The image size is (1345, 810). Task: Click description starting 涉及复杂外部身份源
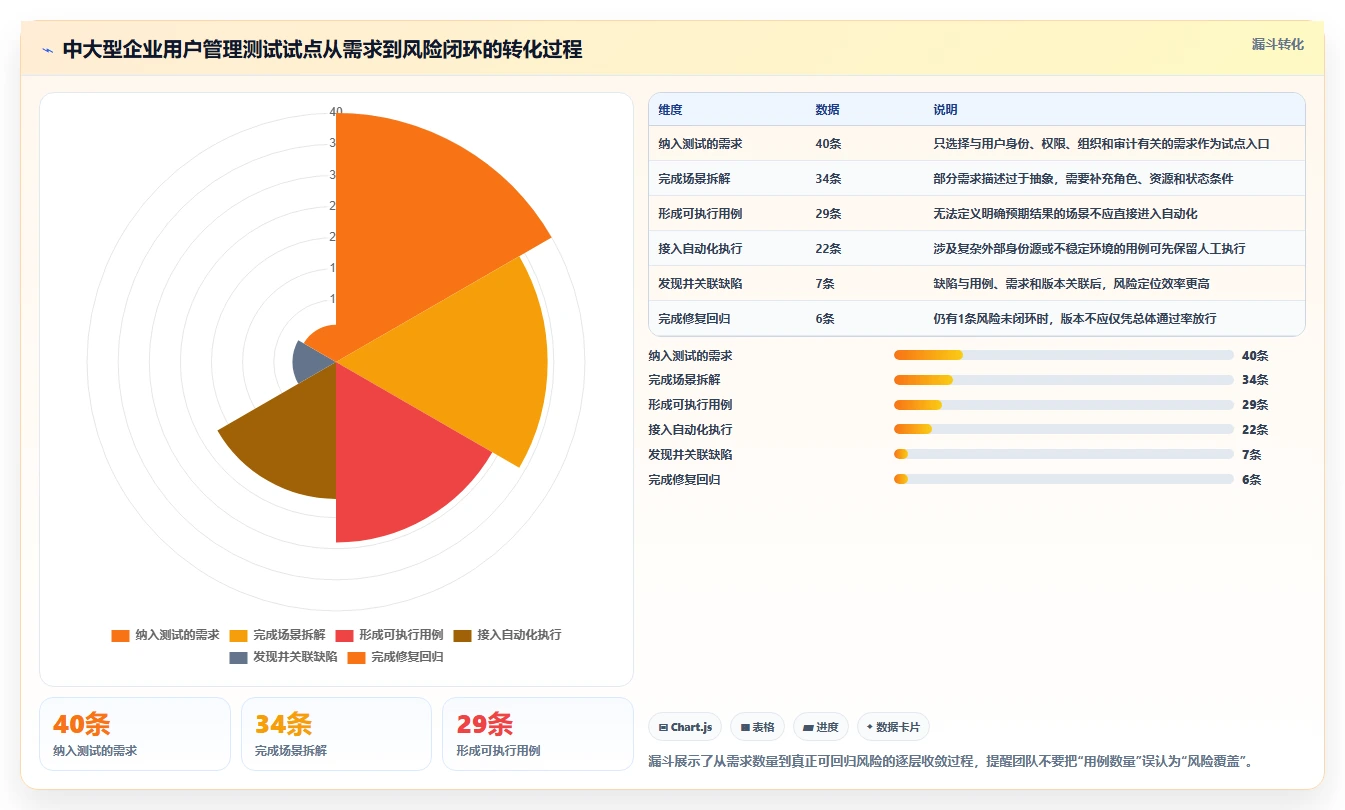click(1089, 249)
